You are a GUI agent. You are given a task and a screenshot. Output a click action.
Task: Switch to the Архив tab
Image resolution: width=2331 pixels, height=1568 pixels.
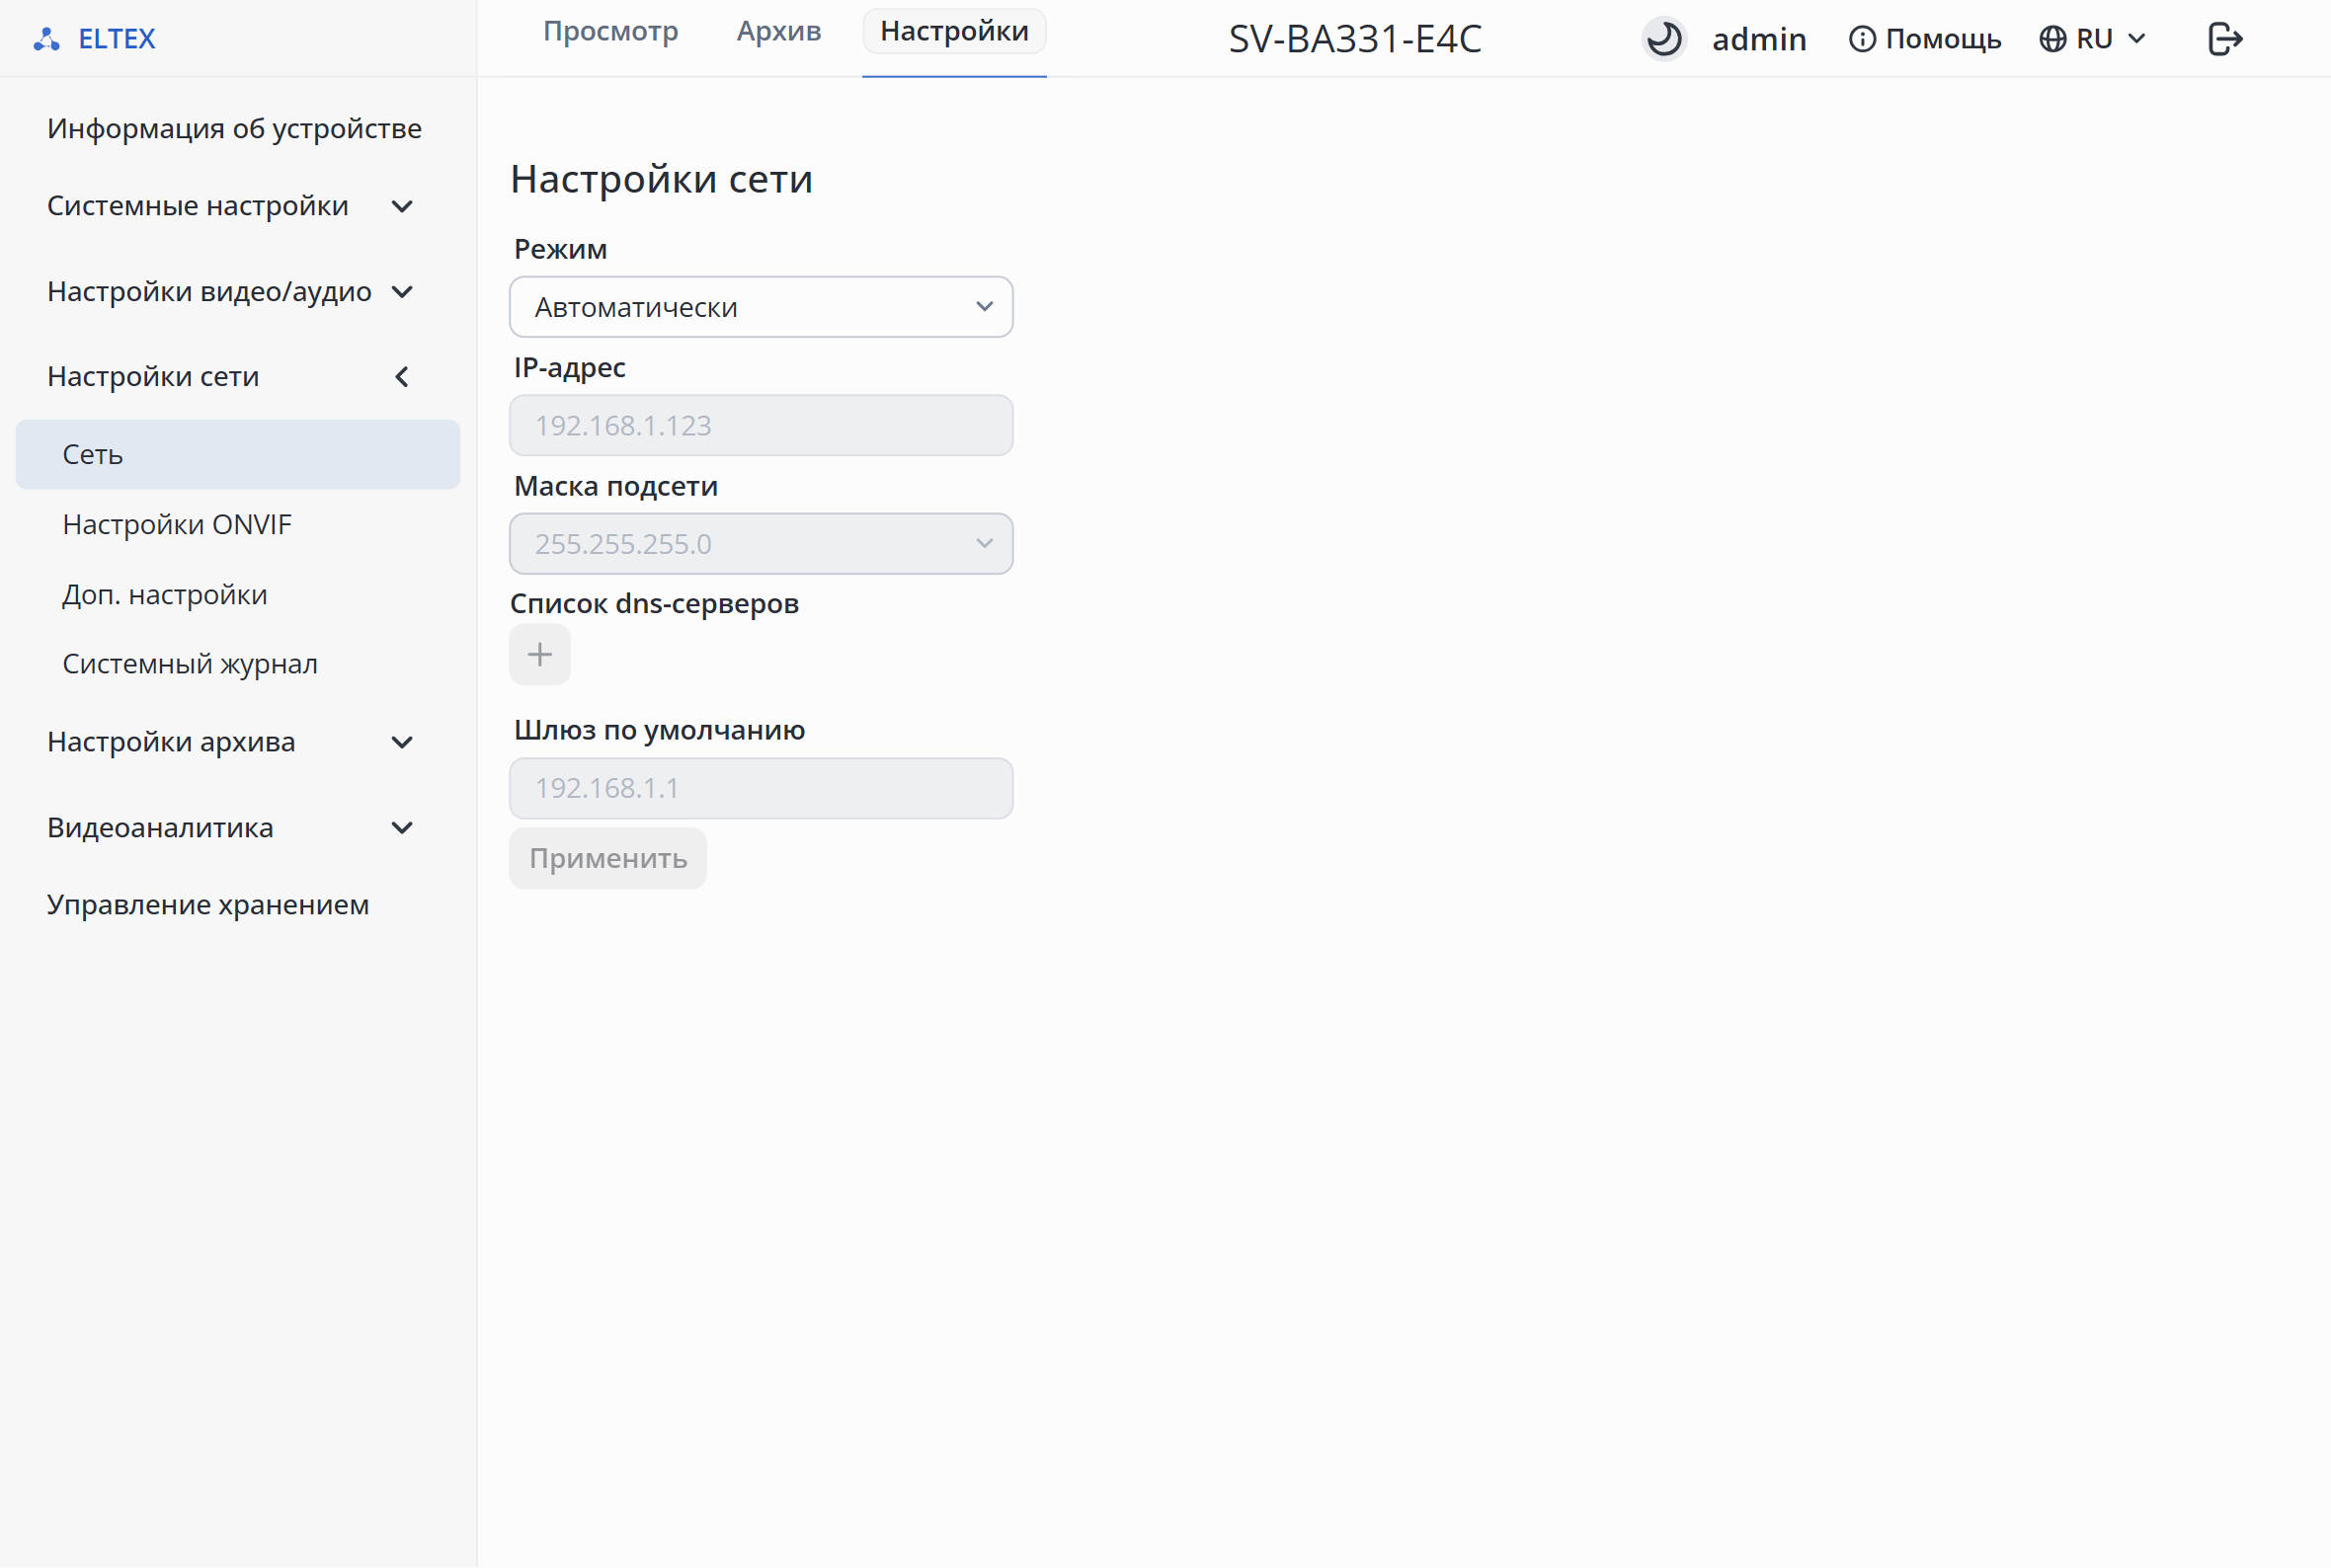tap(779, 31)
